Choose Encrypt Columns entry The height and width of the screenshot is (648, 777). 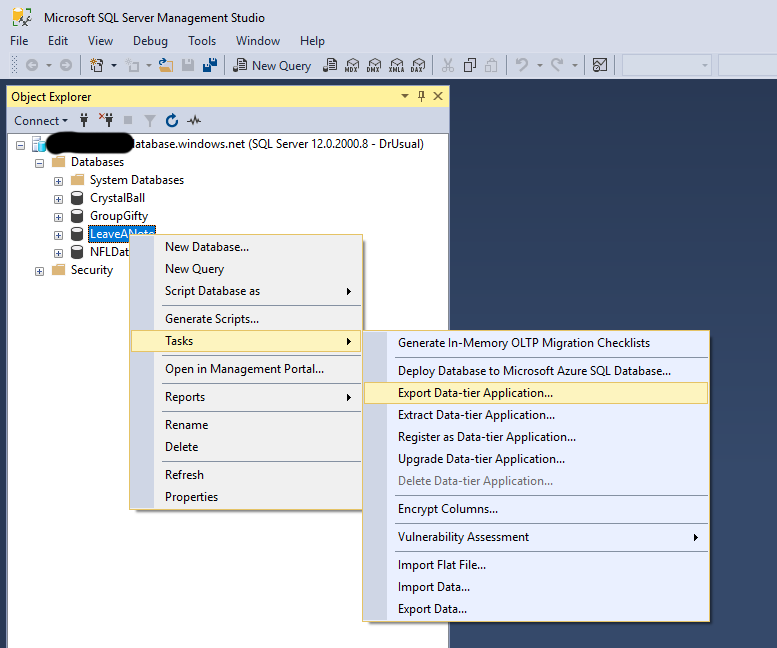point(536,509)
